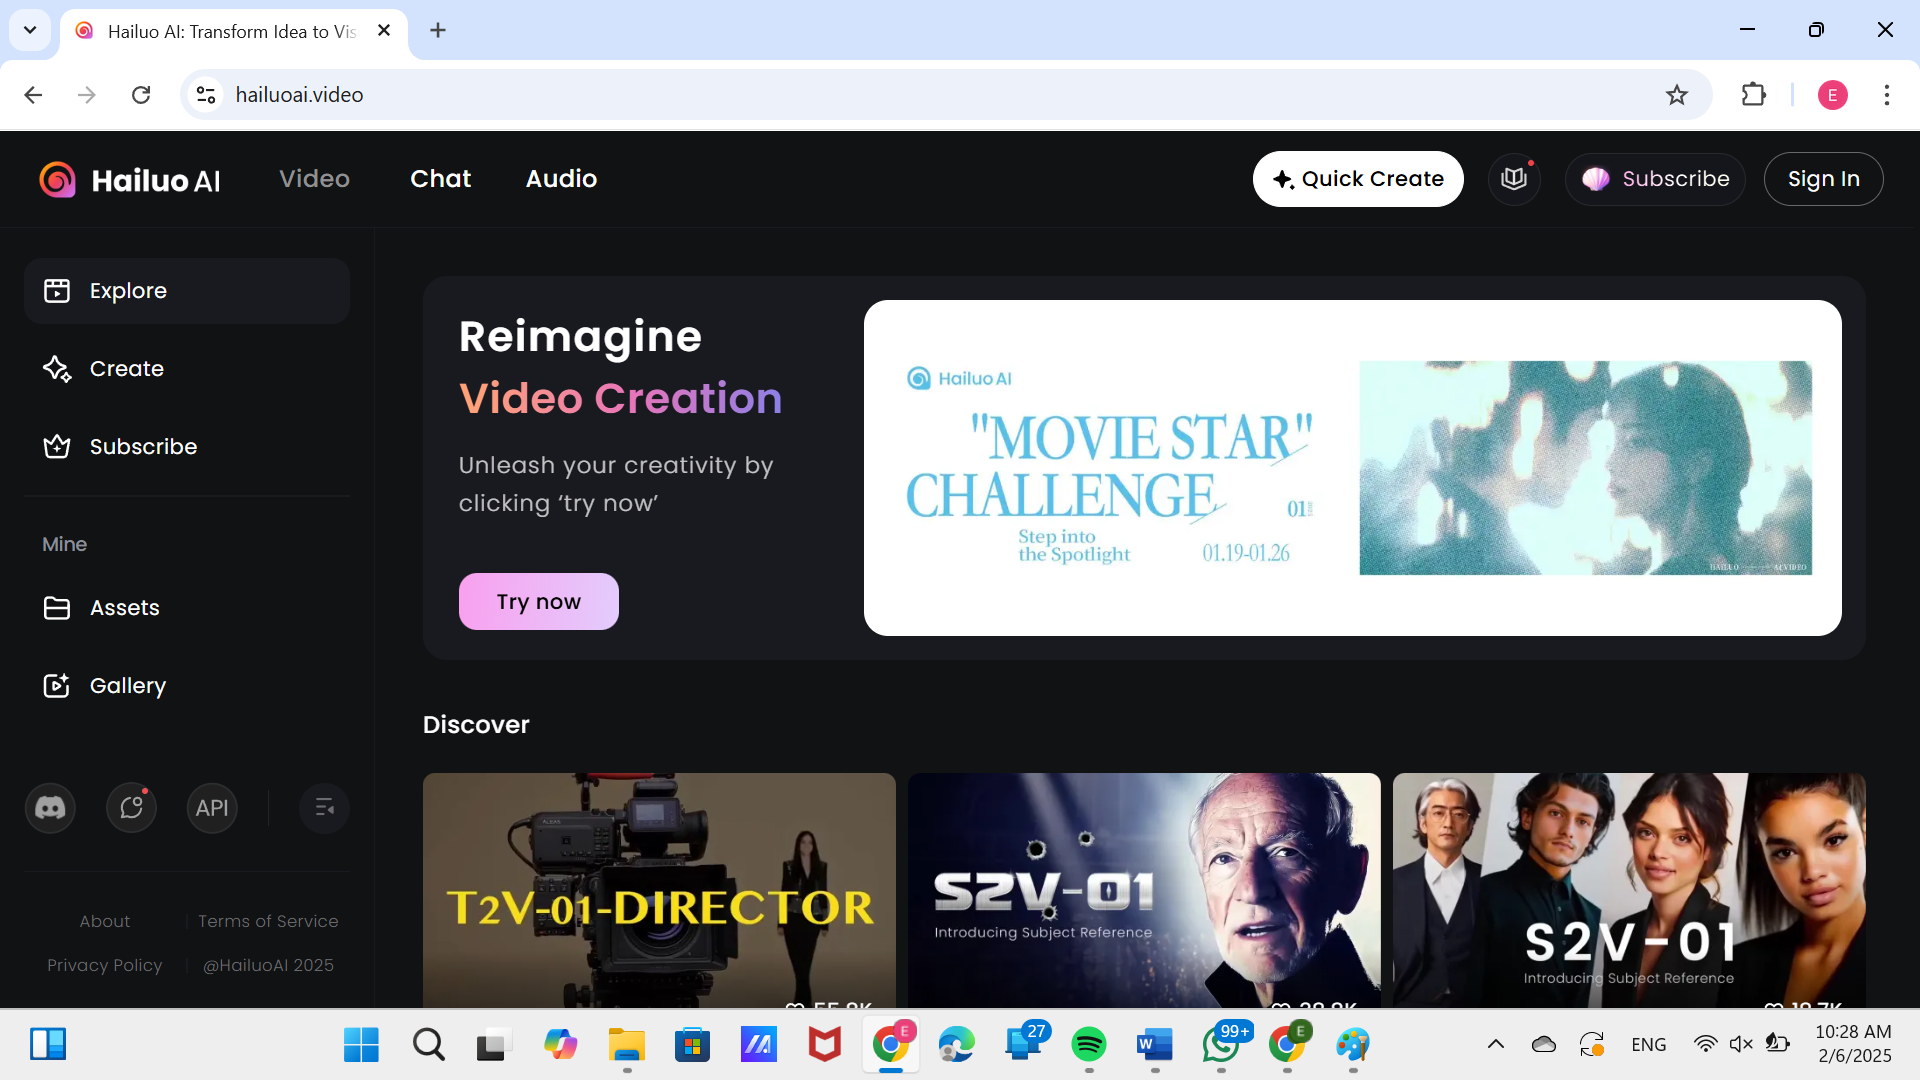The image size is (1920, 1080).
Task: Open the S2V-01 four people video thumbnail
Action: [1629, 890]
